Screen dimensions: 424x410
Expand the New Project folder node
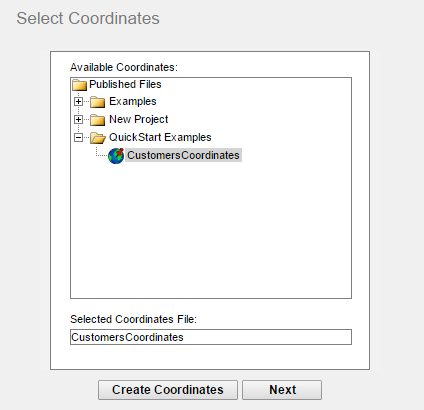78,119
